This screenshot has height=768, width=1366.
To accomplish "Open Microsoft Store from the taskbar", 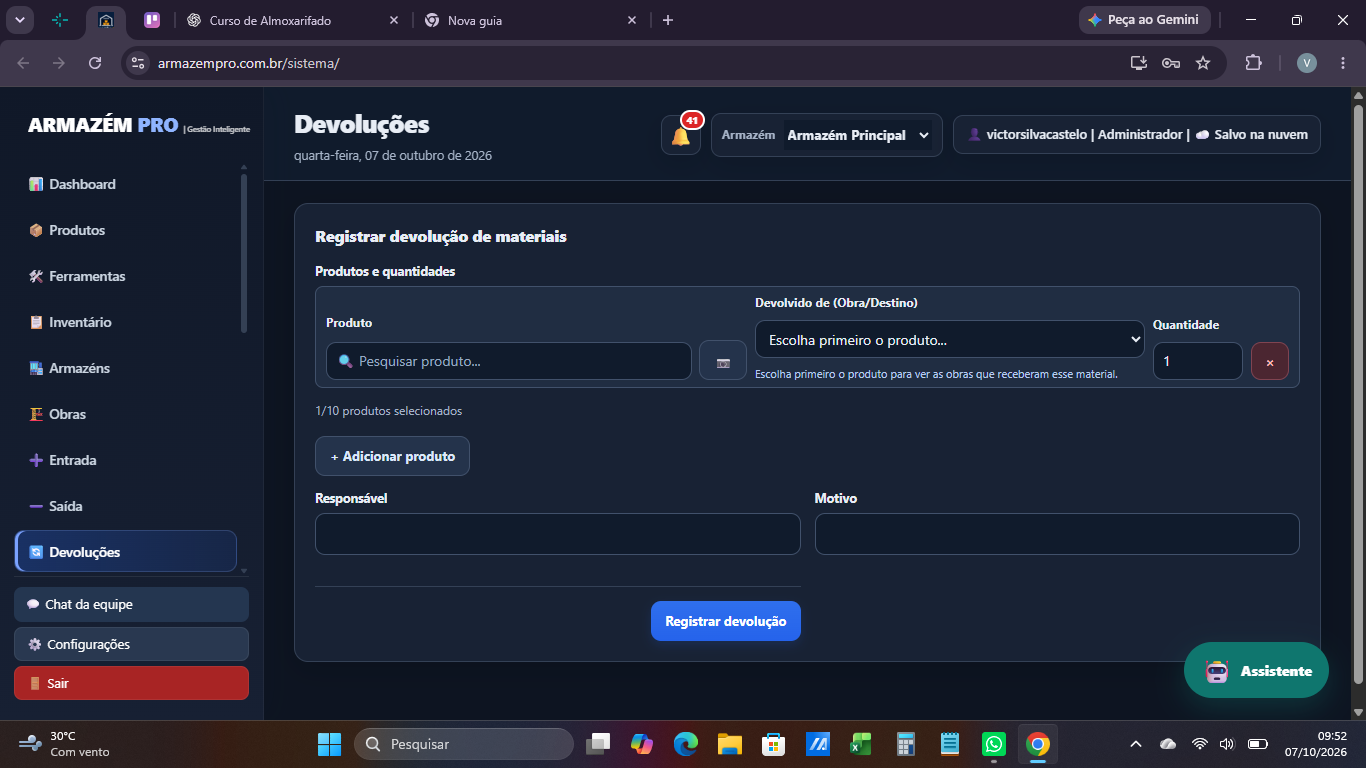I will click(x=773, y=744).
